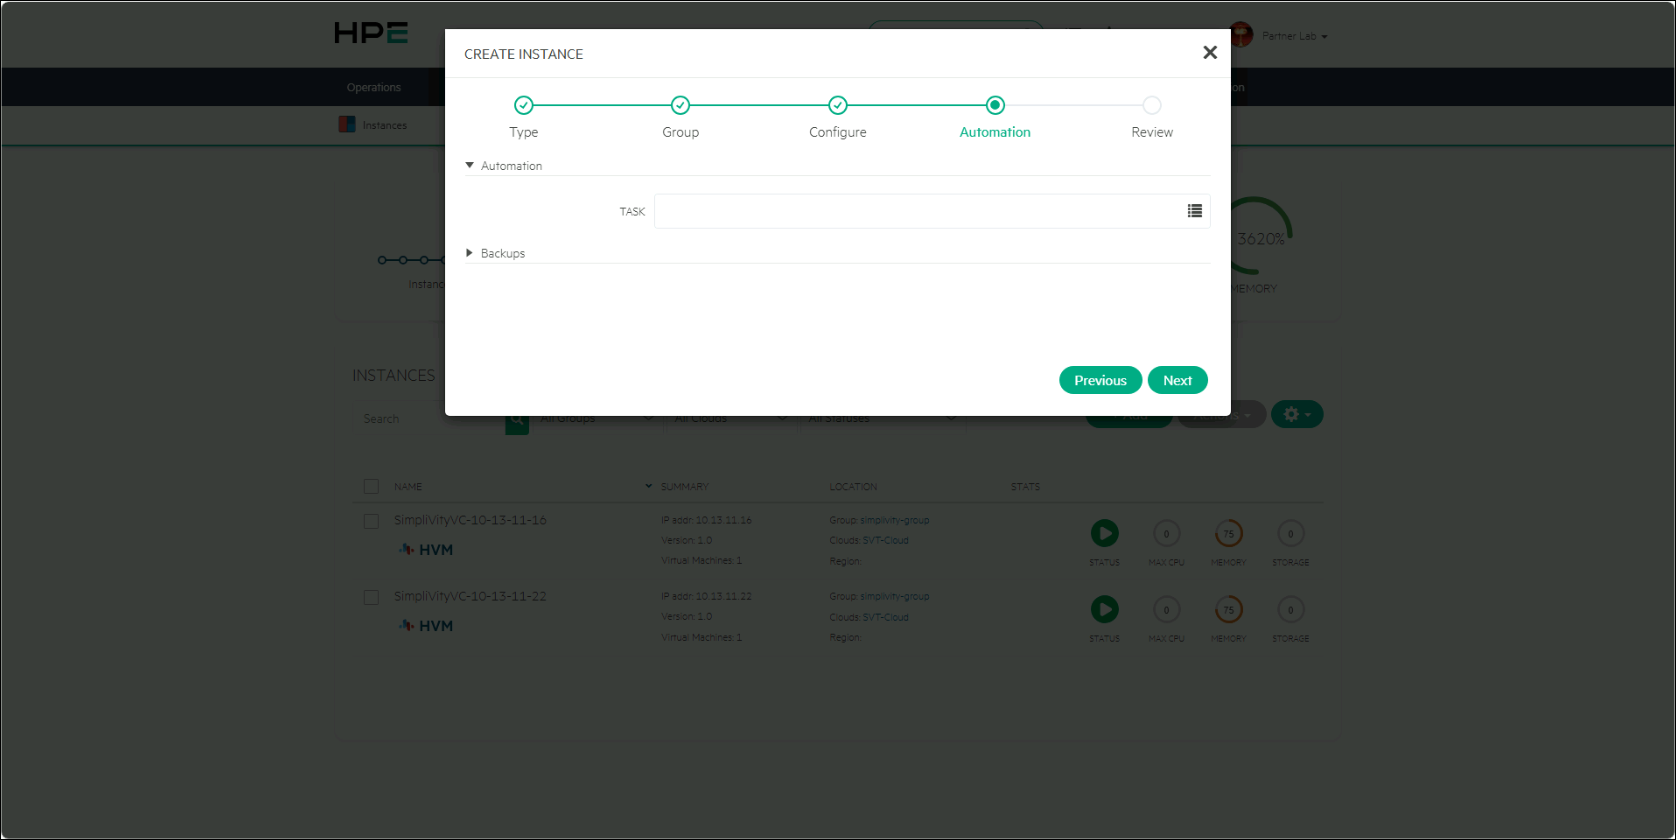Open the column dropdown arrow beside SUMMARY

[648, 486]
